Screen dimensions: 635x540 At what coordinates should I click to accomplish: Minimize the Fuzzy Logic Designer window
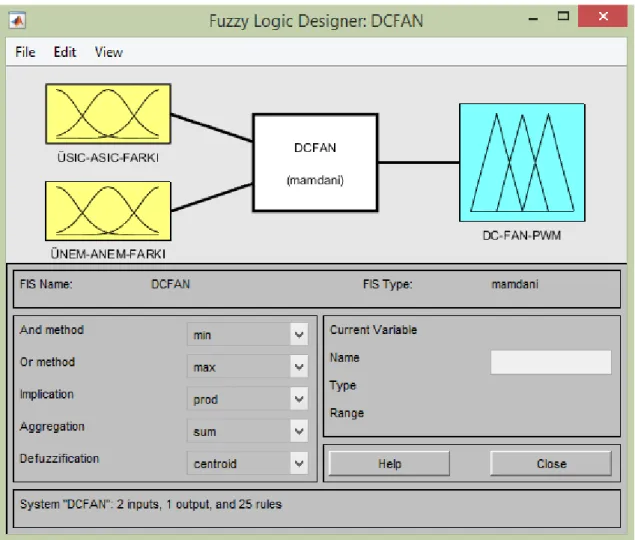pyautogui.click(x=534, y=18)
